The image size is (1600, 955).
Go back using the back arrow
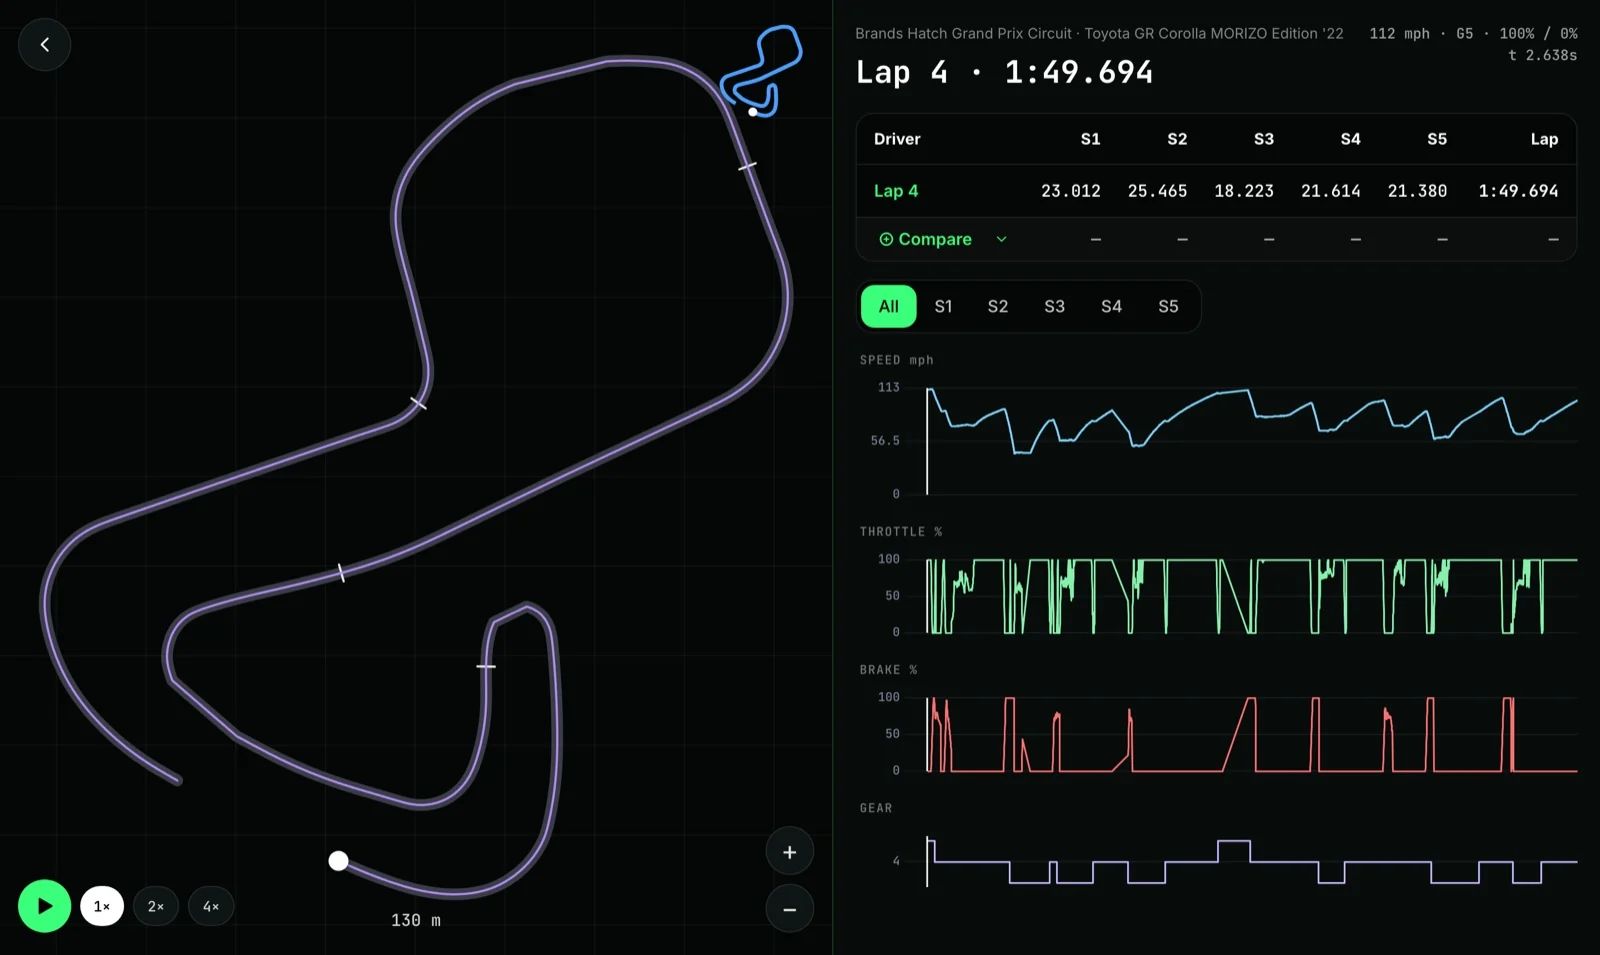pyautogui.click(x=44, y=44)
